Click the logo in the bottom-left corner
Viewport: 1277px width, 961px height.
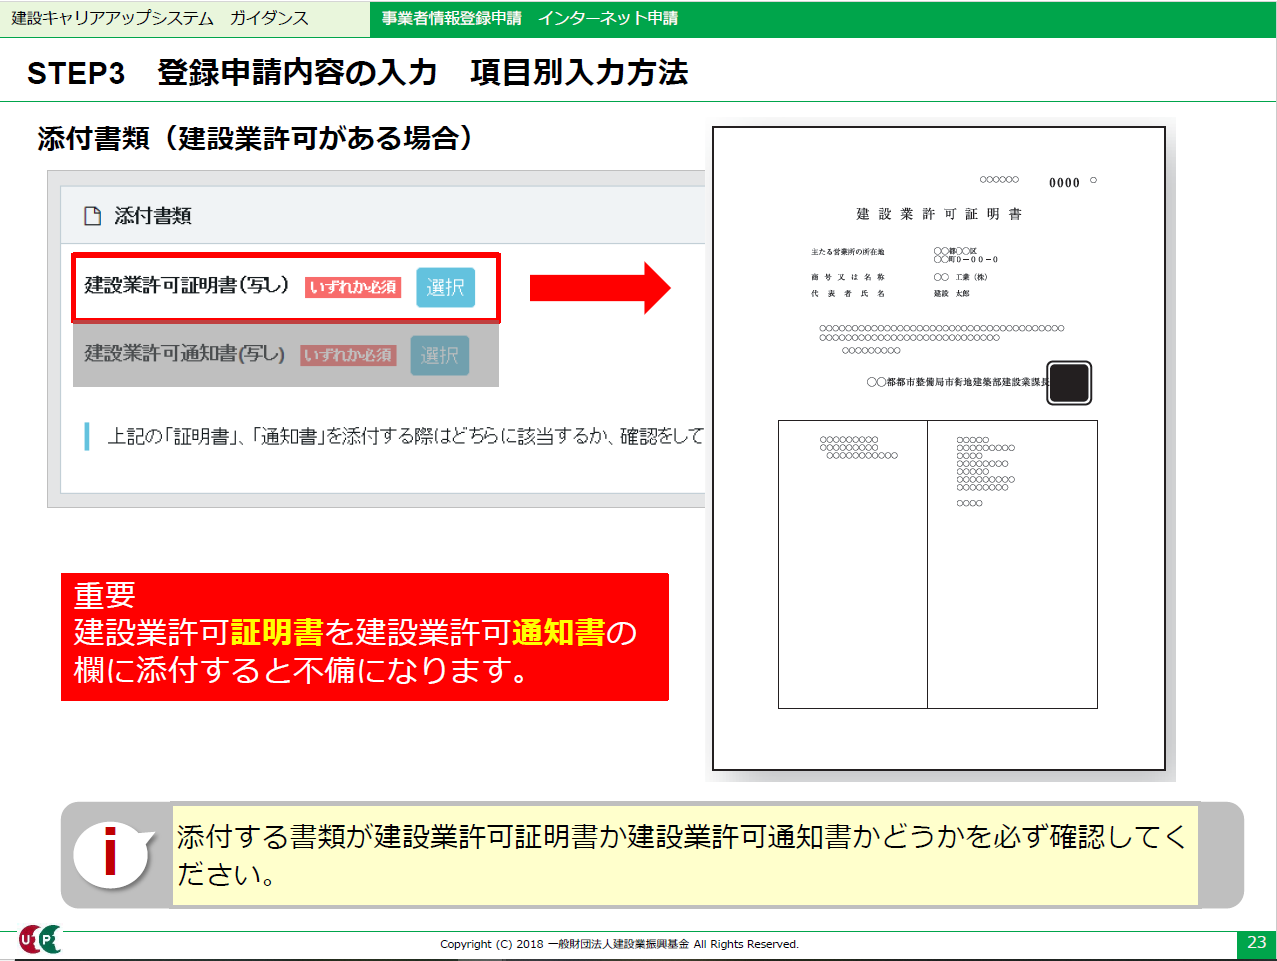(40, 940)
